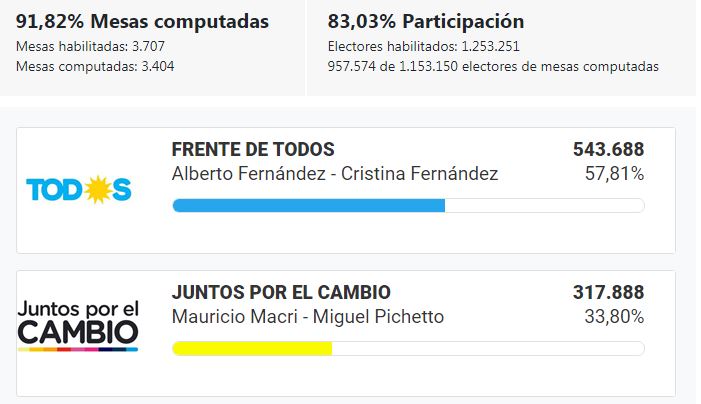Screen dimensions: 701x404
Task: Click Mesas computadas: 3.404 text
Action: tap(95, 67)
